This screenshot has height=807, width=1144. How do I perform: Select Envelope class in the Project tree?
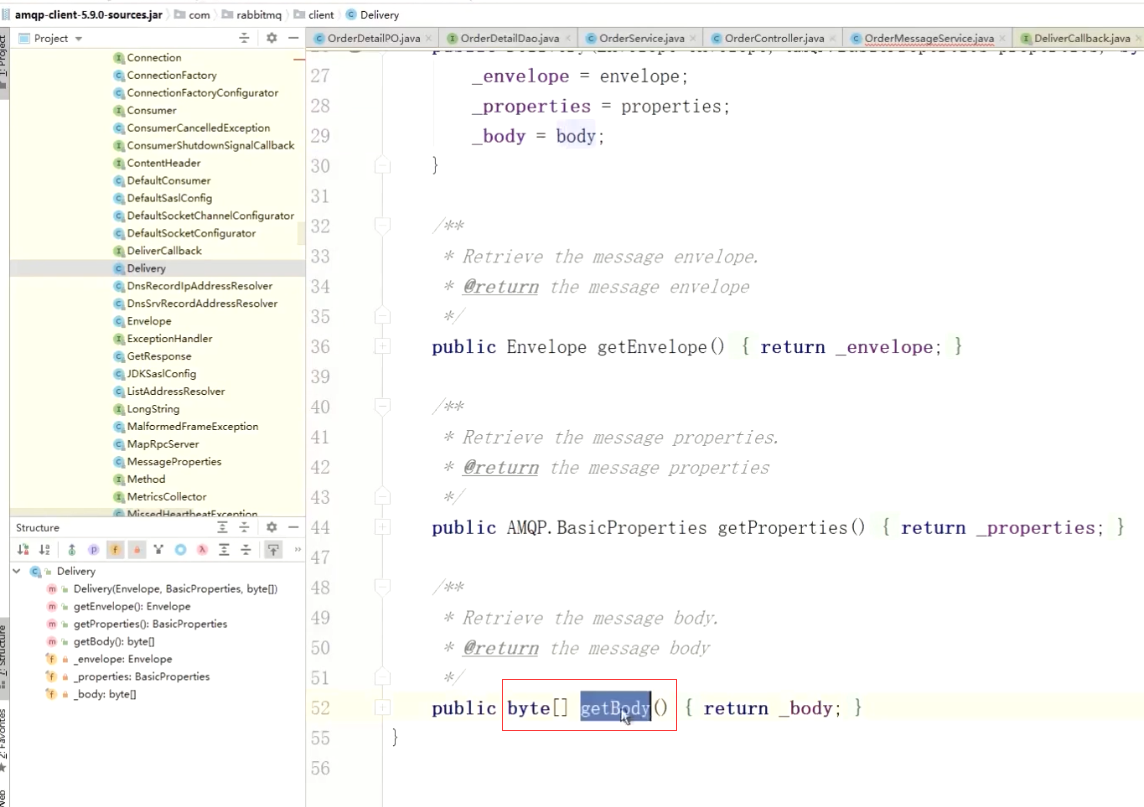coord(149,321)
